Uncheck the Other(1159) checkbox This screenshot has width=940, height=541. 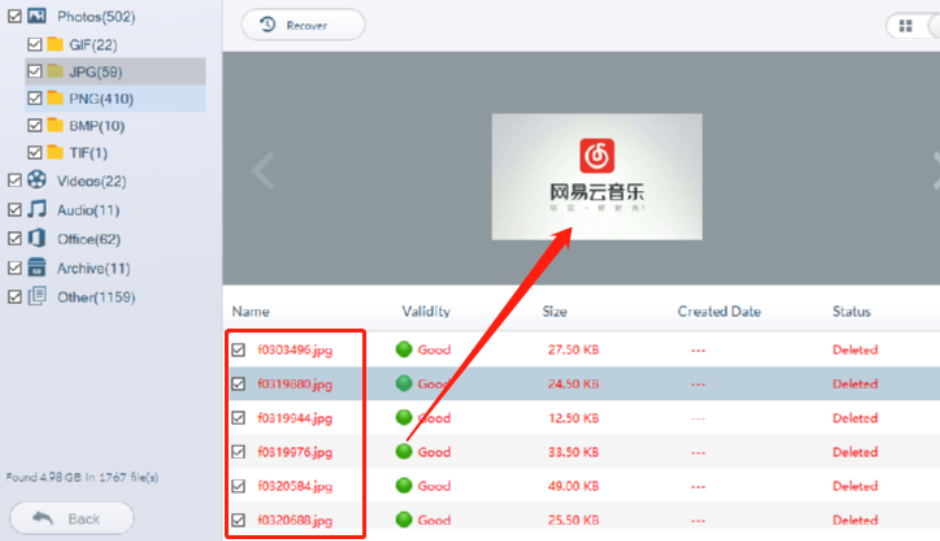tap(14, 297)
